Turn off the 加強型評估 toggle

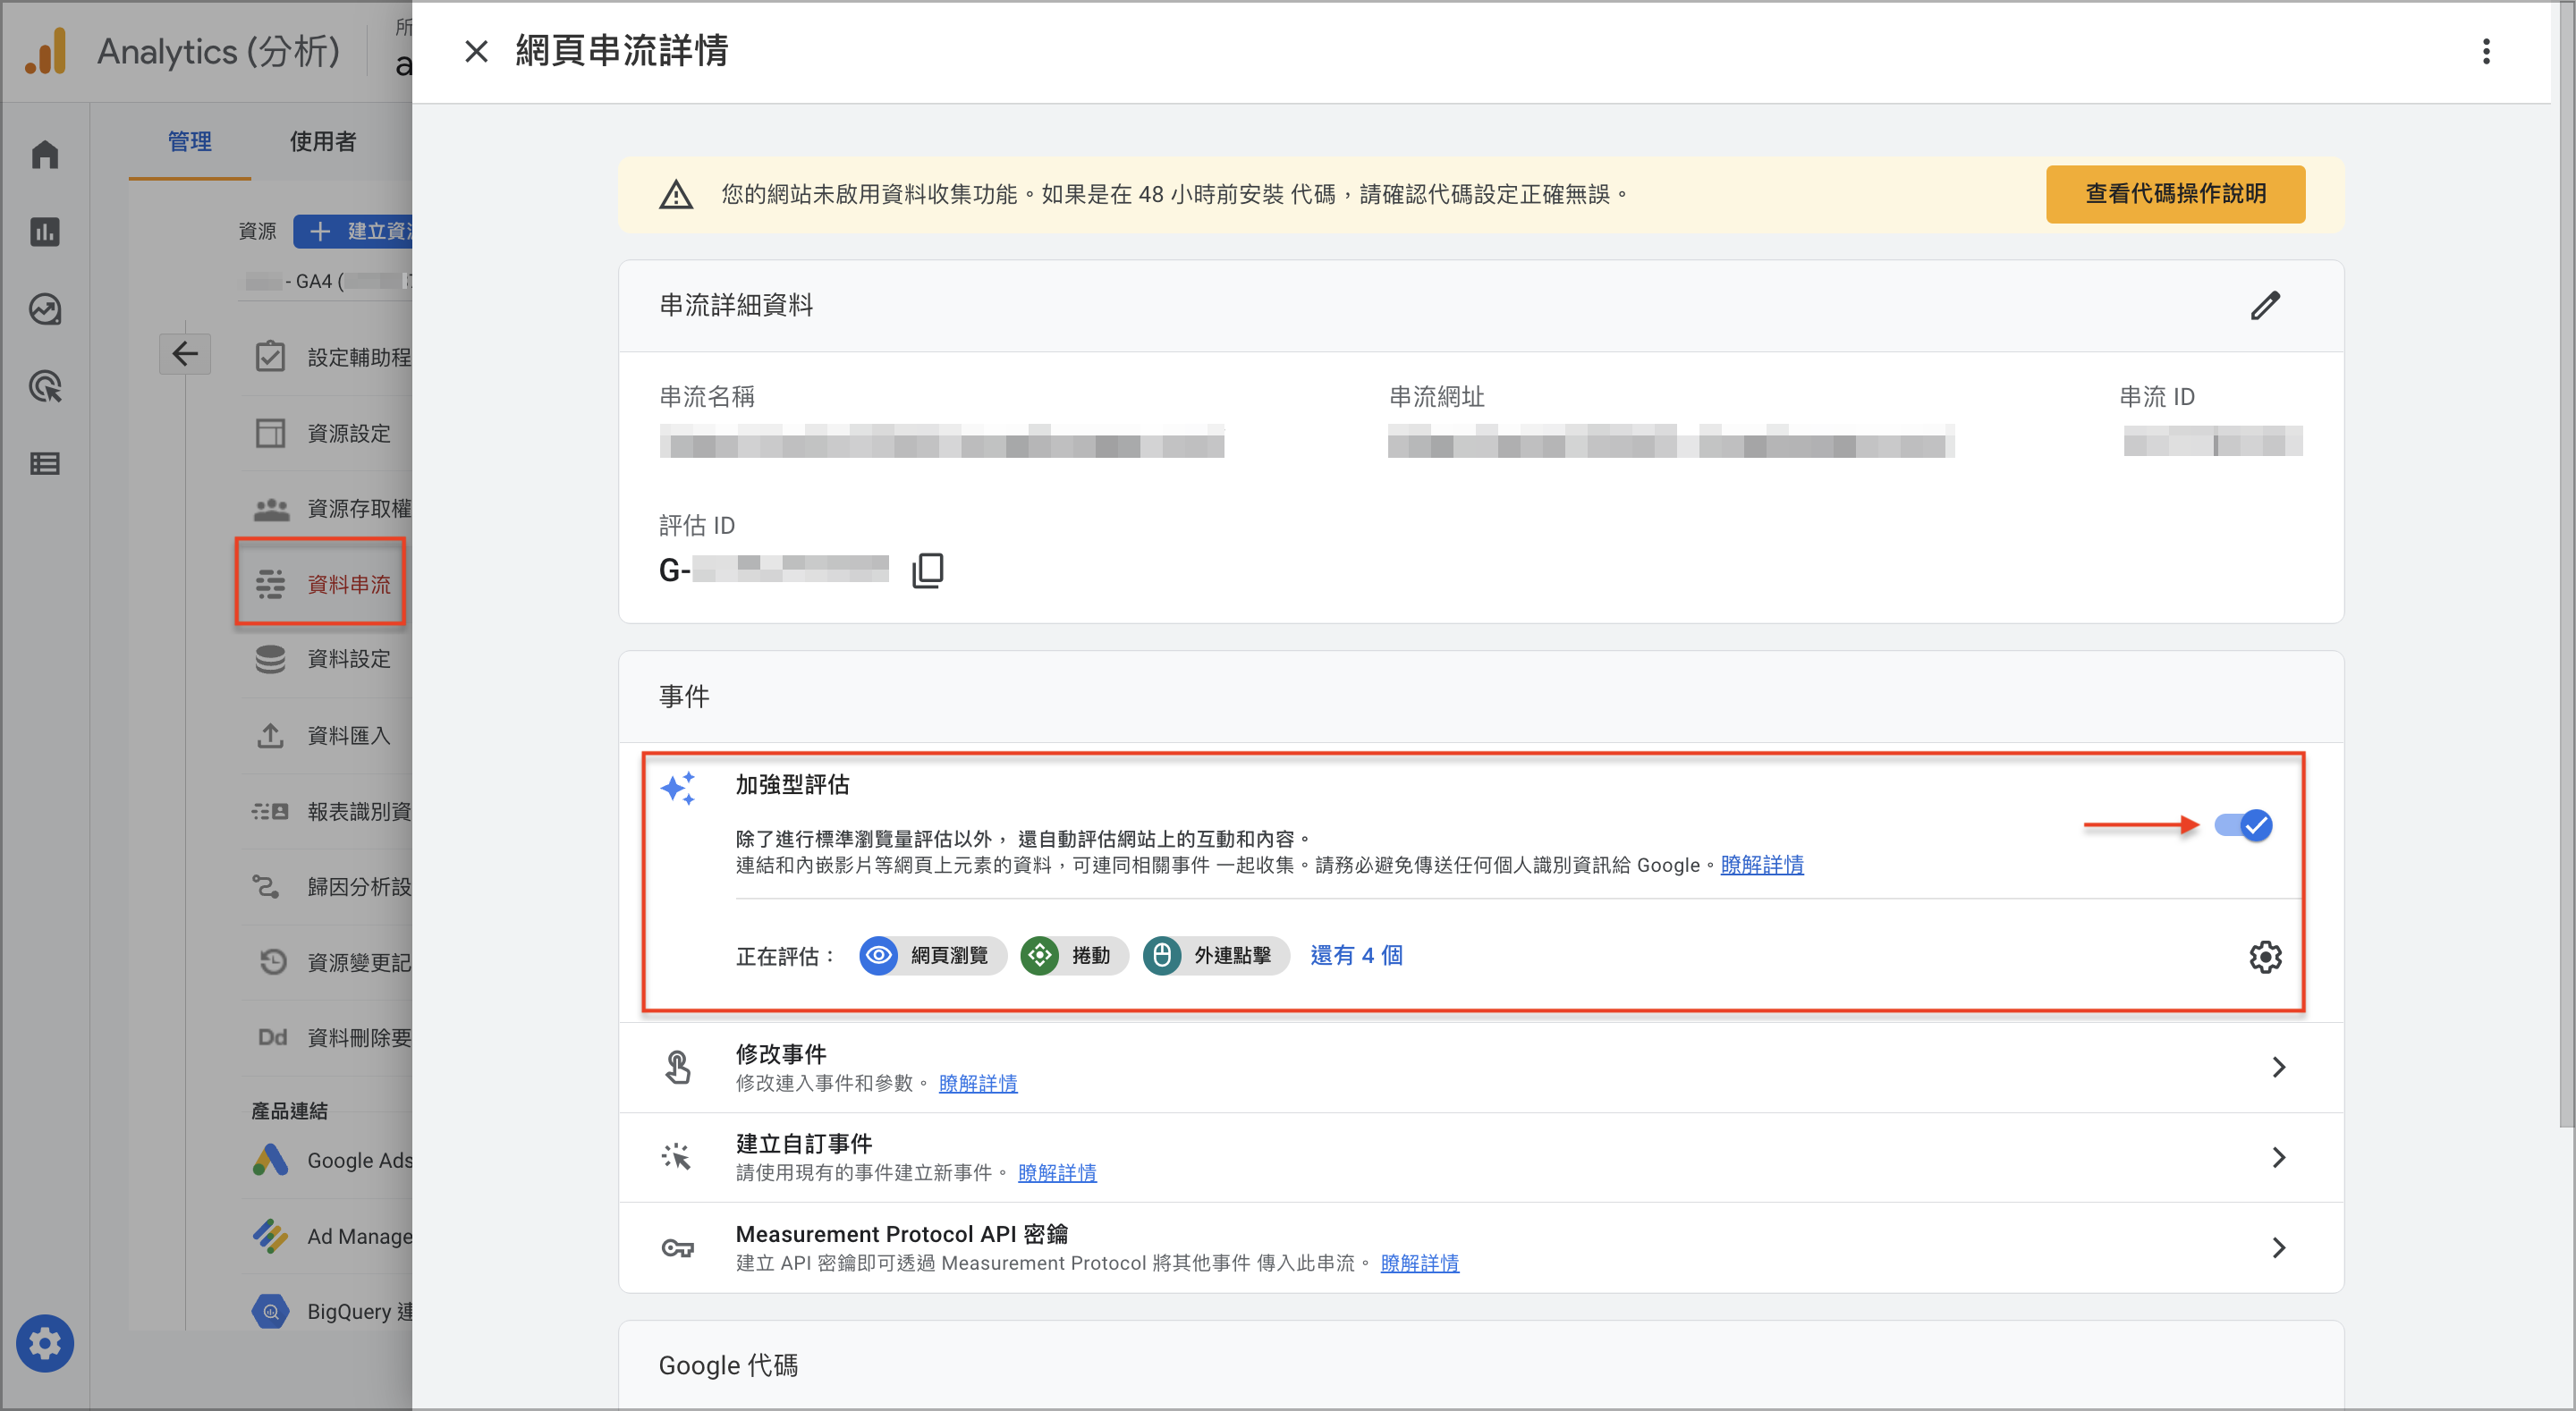(x=2243, y=825)
